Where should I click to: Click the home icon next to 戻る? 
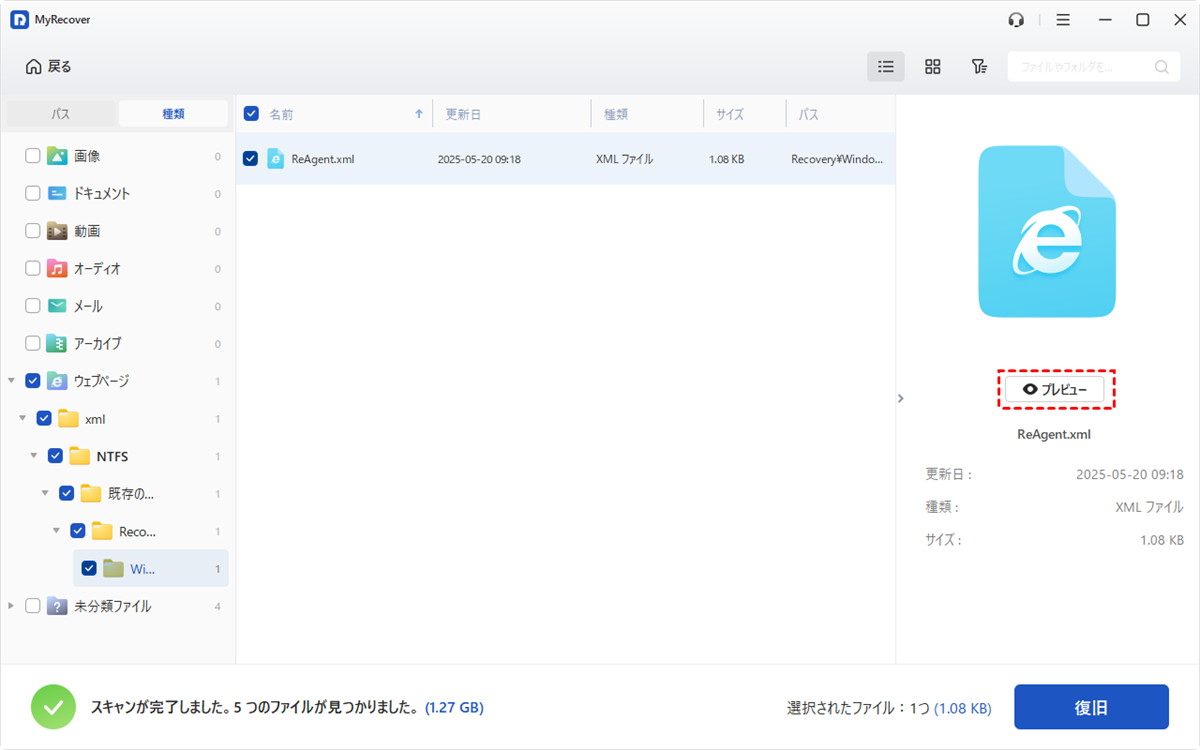[34, 67]
